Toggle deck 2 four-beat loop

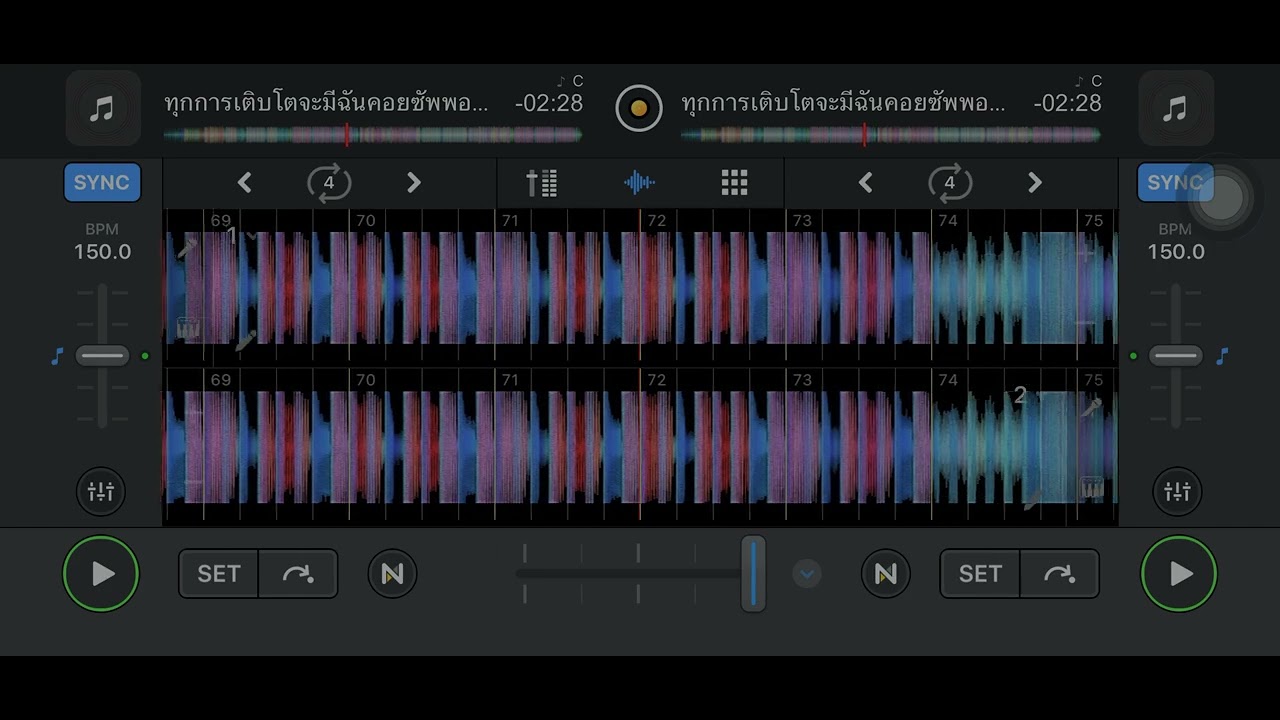click(x=949, y=183)
